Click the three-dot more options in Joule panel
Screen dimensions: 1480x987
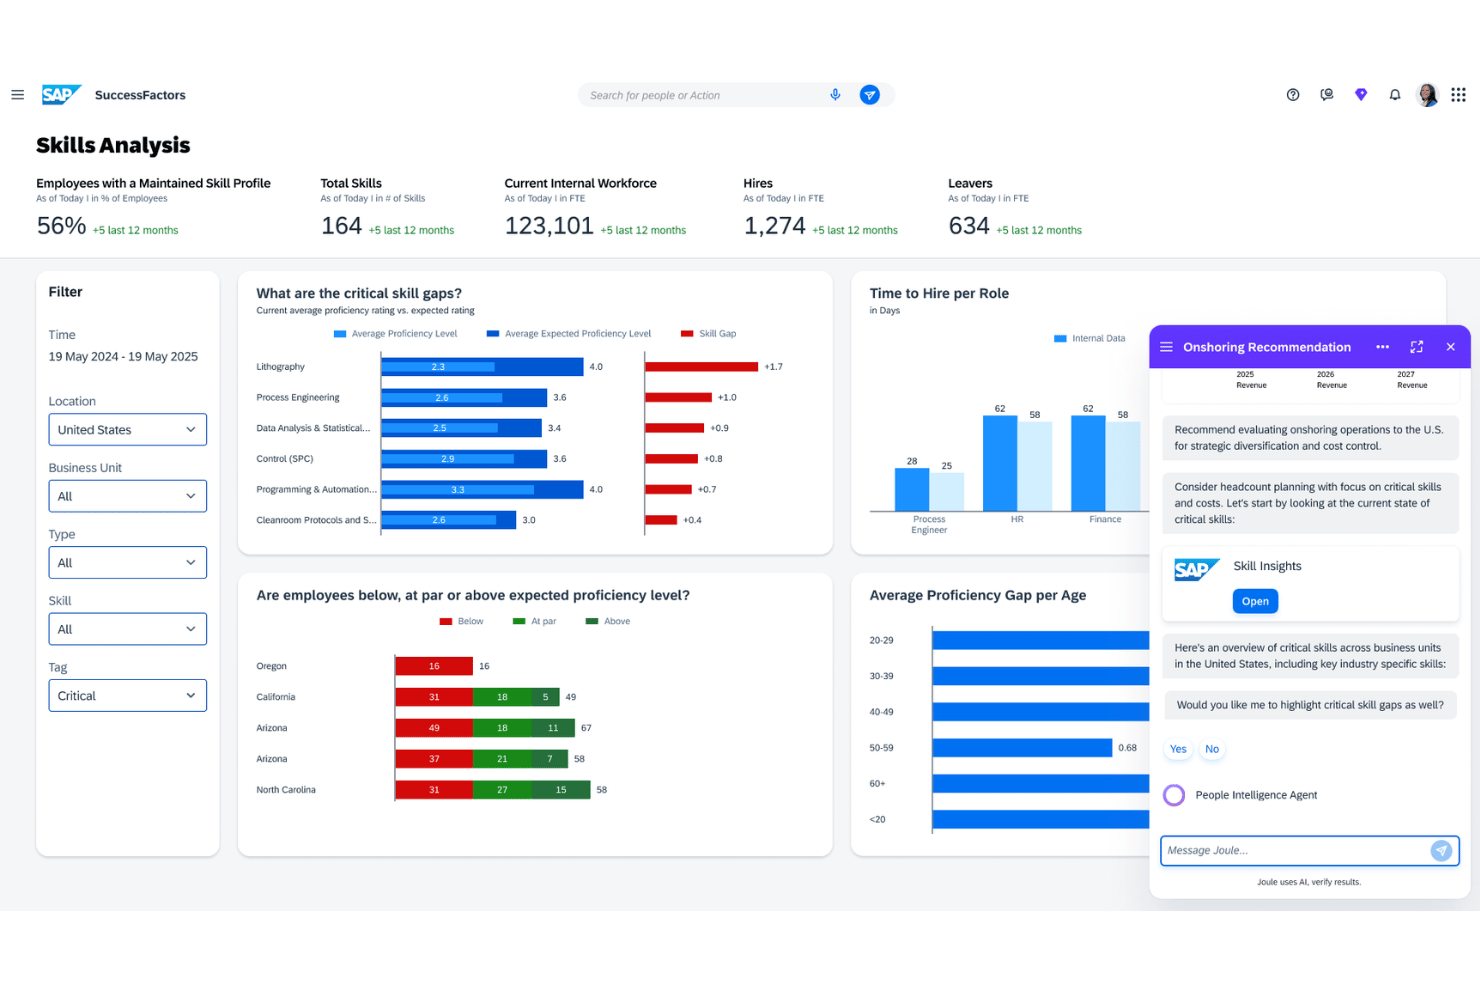[1383, 347]
